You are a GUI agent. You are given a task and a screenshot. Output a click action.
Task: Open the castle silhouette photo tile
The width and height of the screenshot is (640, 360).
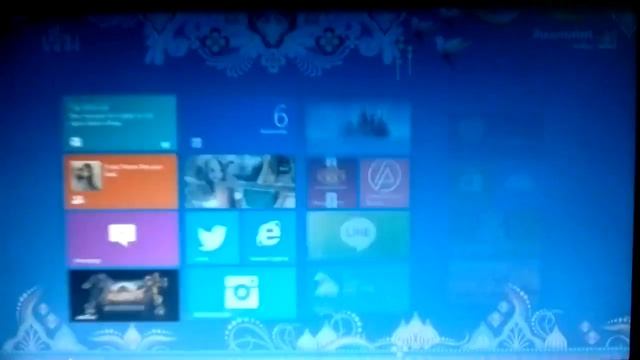pyautogui.click(x=358, y=127)
